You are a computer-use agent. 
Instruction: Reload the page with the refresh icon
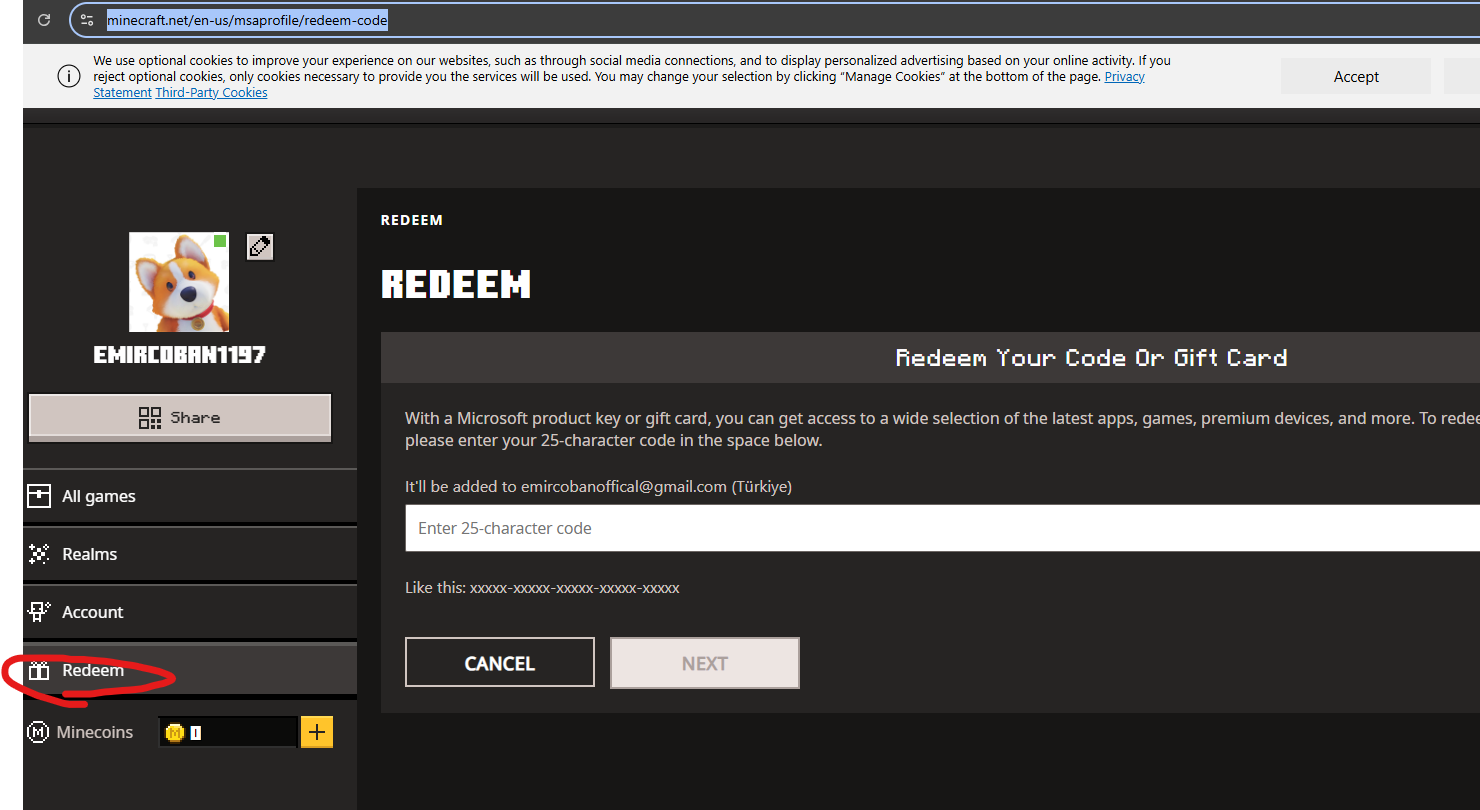[x=43, y=20]
